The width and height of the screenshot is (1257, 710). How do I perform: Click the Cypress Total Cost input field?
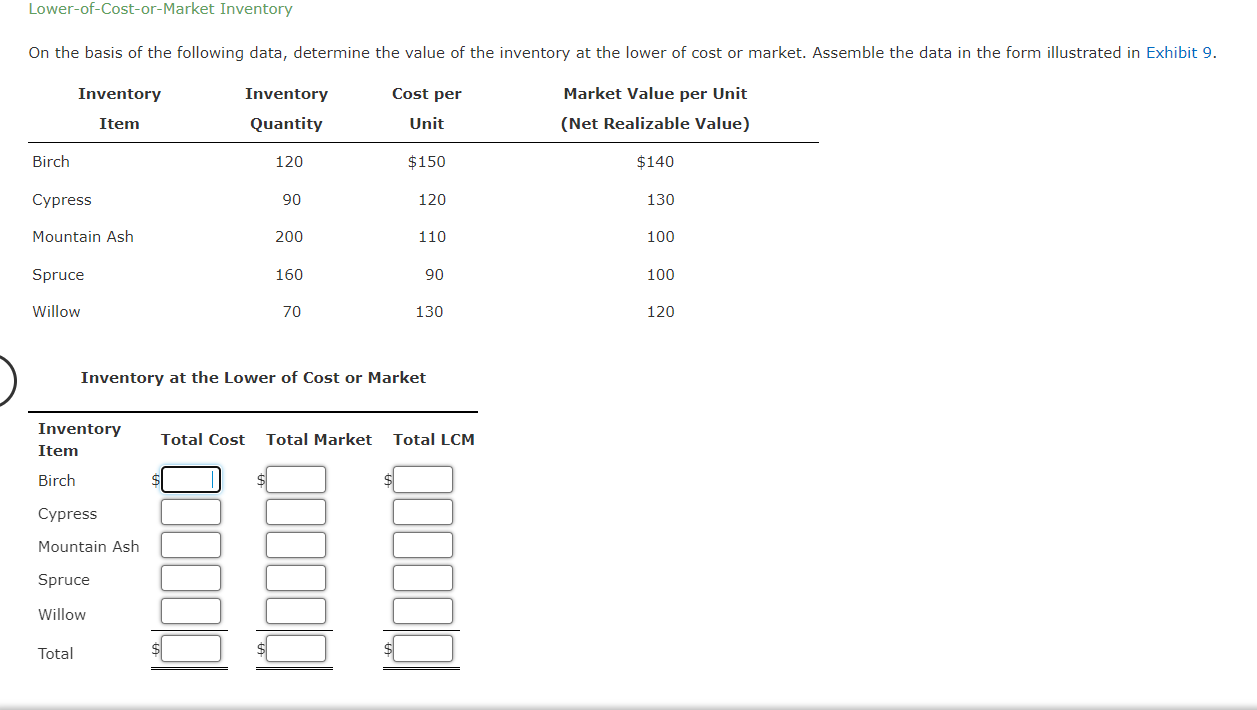[190, 511]
